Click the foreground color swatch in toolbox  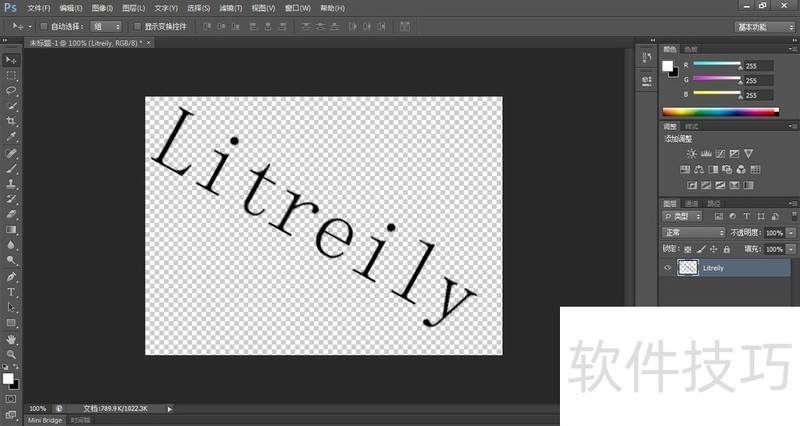tap(8, 379)
